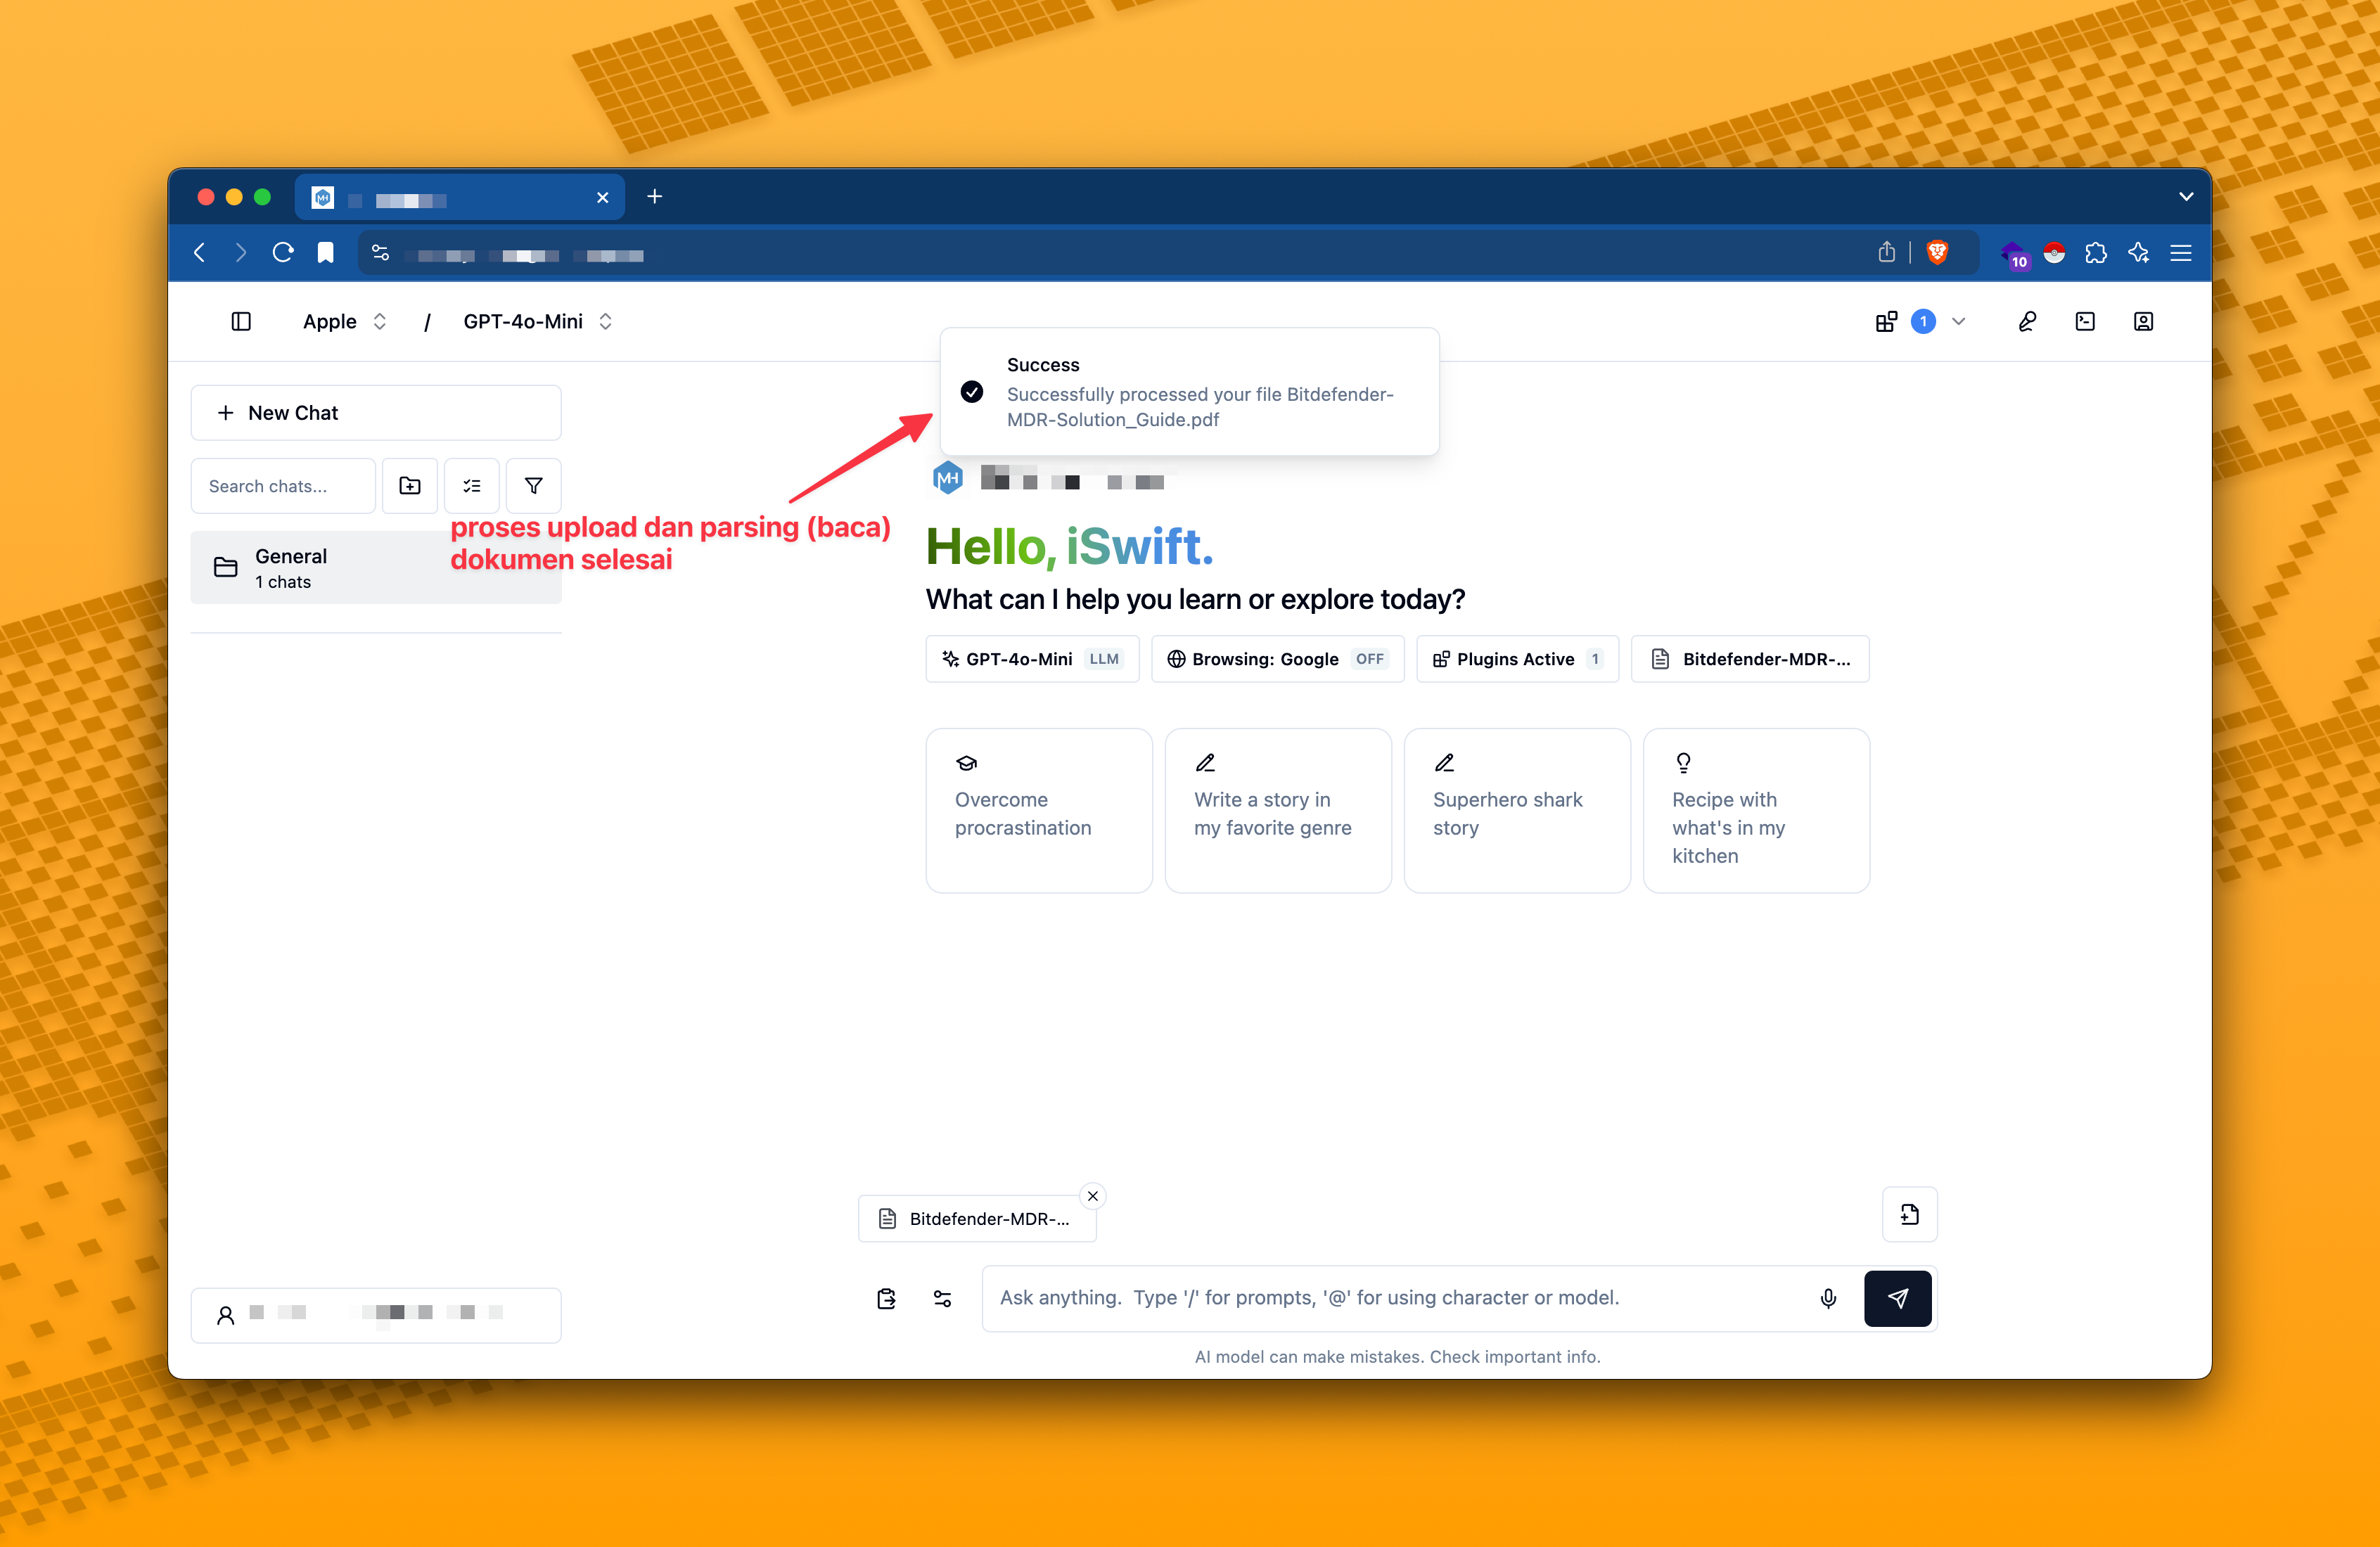
Task: Click the add document icon above send
Action: click(1910, 1215)
